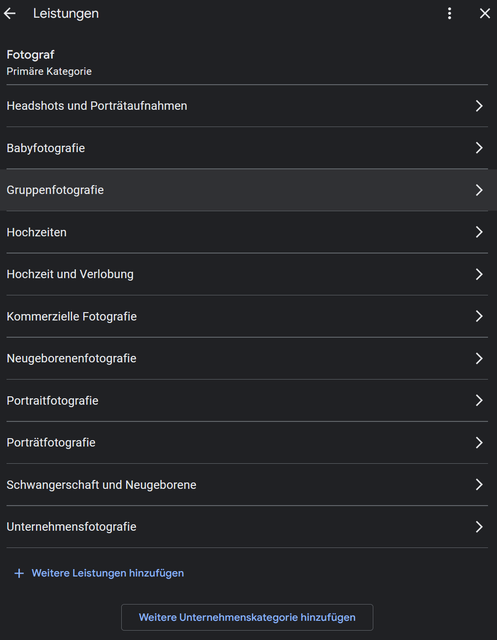Click Weitere Unternehmenskategorie hinzufügen button
This screenshot has width=497, height=640.
click(247, 618)
